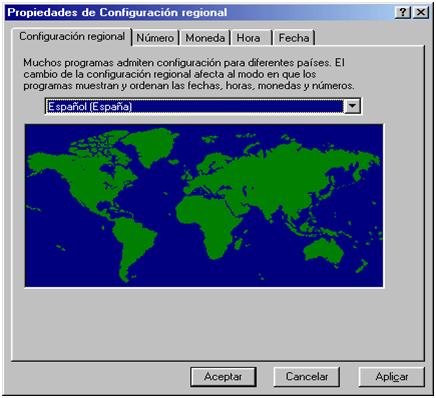Click the dialog title 'Propiedades de Configuración regional'
436x398 pixels.
pos(117,13)
